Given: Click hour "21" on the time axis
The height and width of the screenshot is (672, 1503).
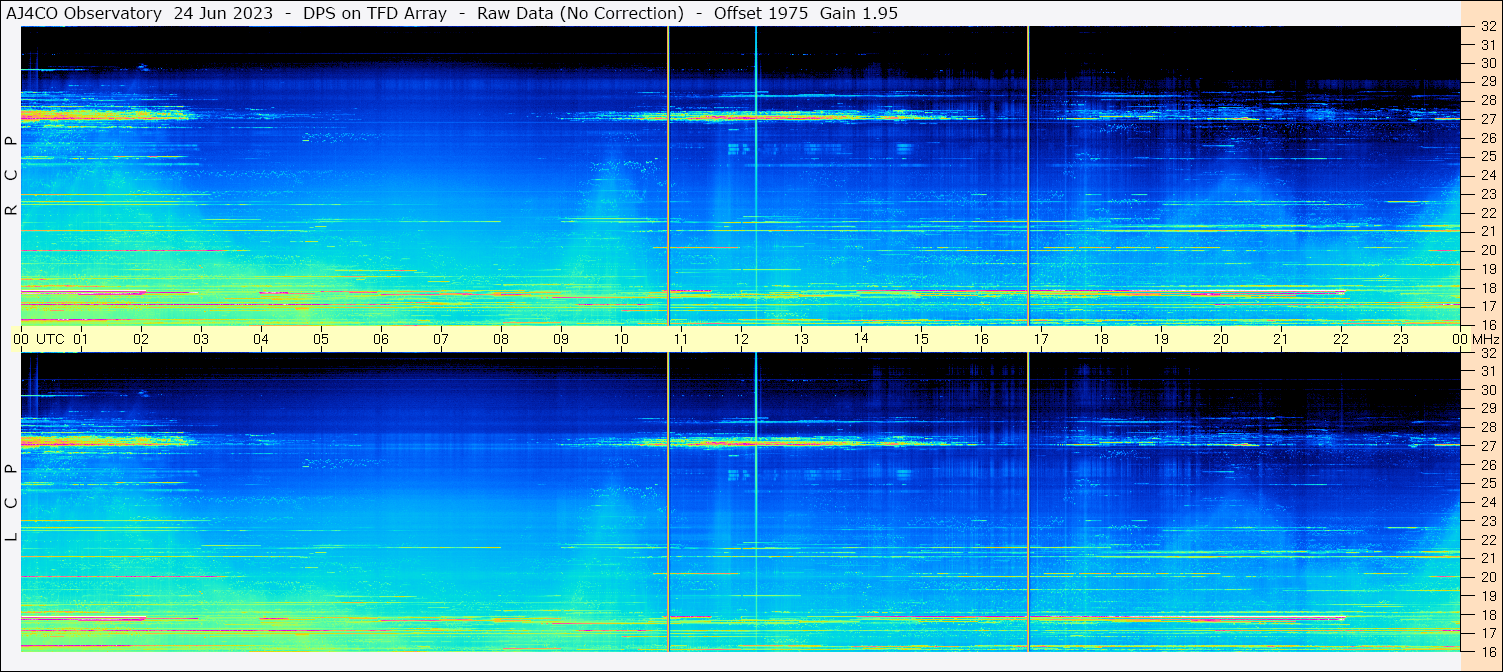Looking at the screenshot, I should point(1281,339).
